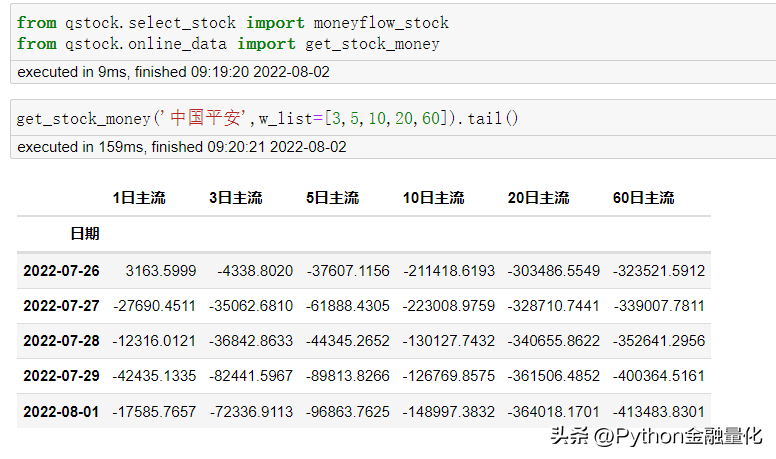Click cell value -352641.2956
The height and width of the screenshot is (459, 776).
[x=659, y=341]
